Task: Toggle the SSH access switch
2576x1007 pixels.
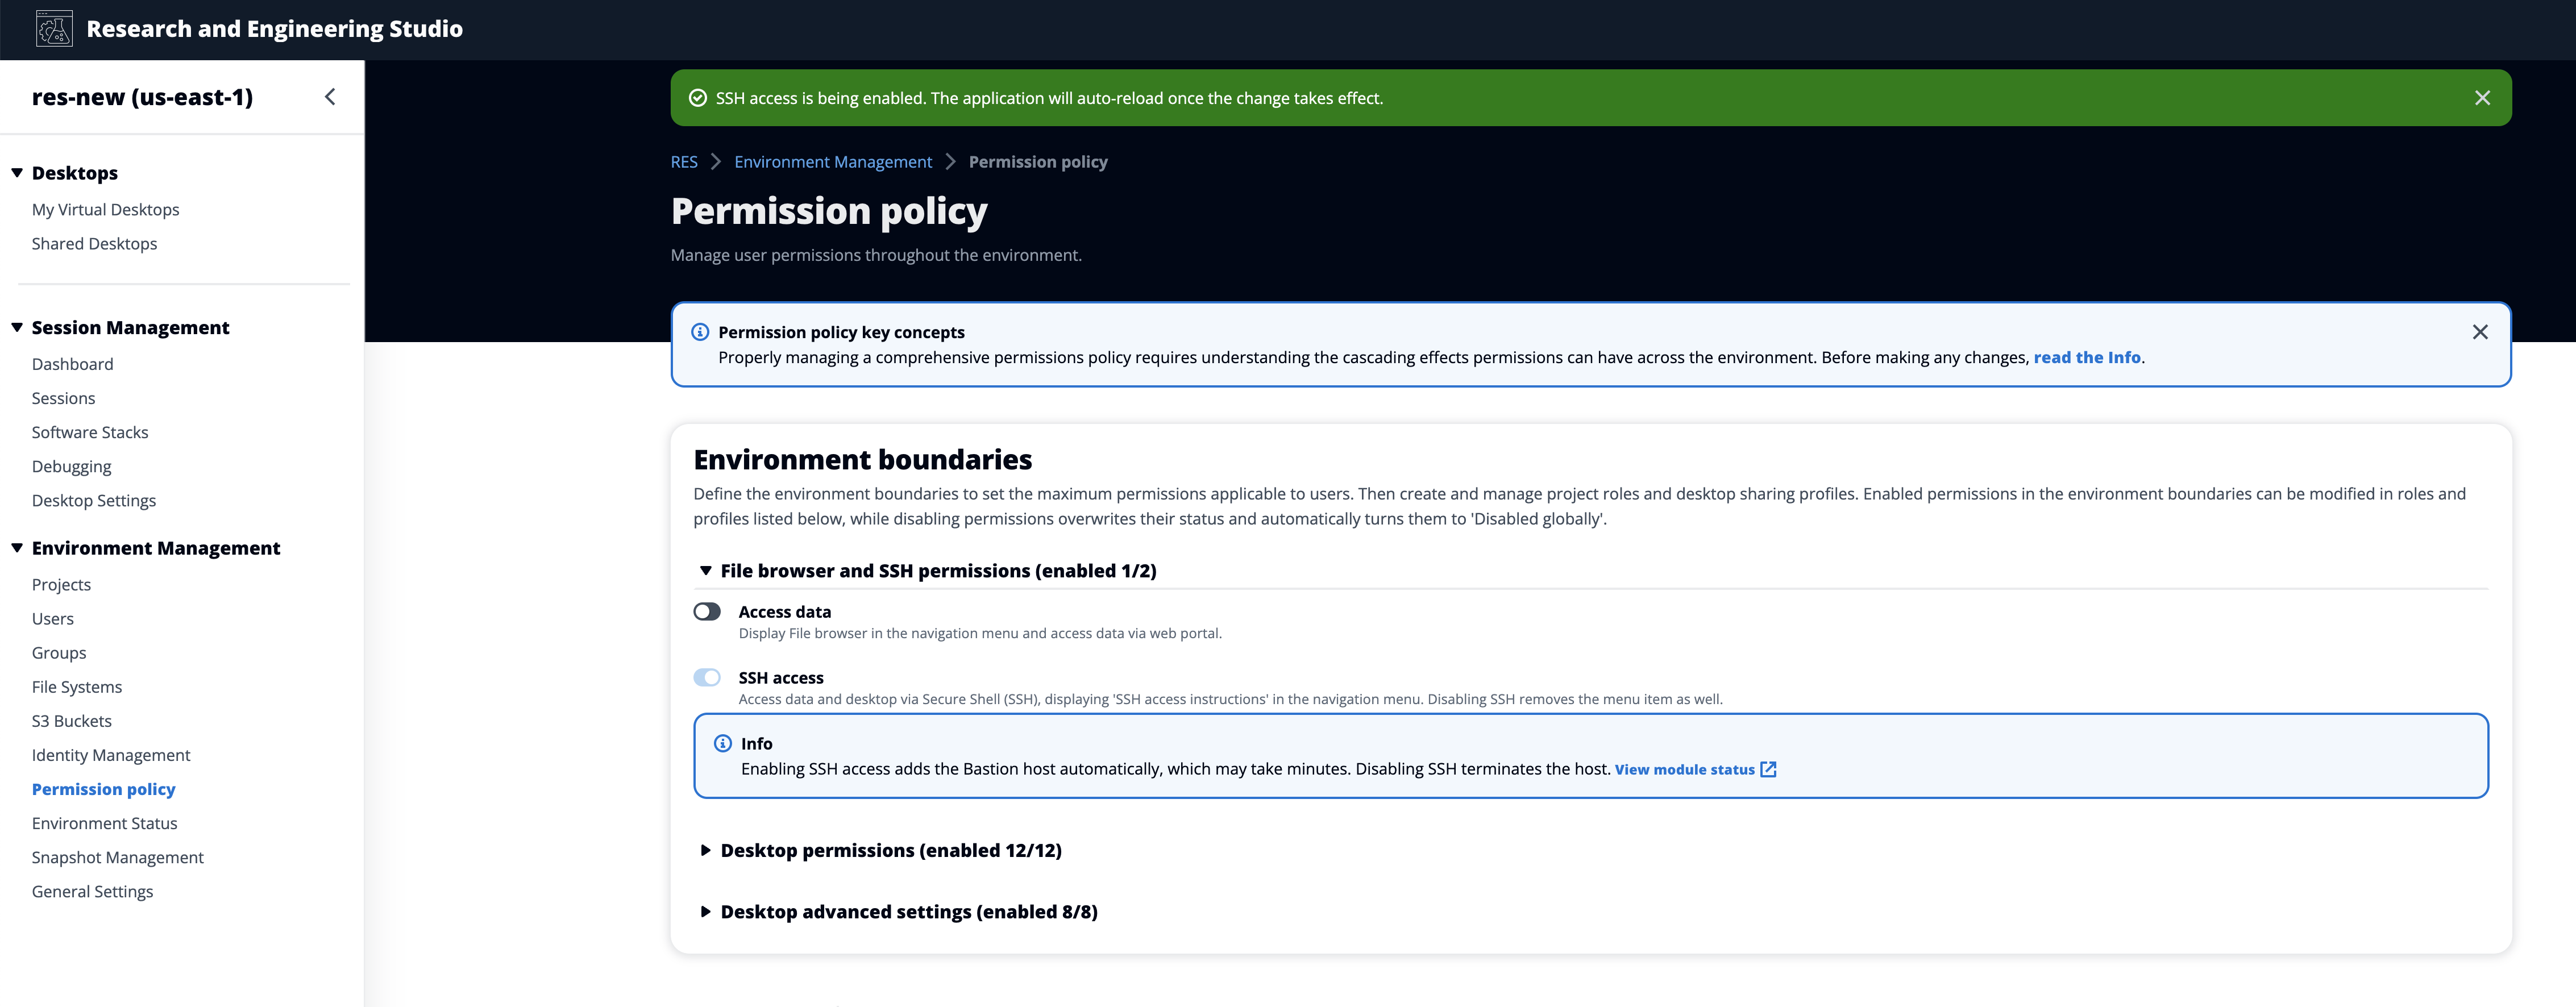Action: click(707, 678)
